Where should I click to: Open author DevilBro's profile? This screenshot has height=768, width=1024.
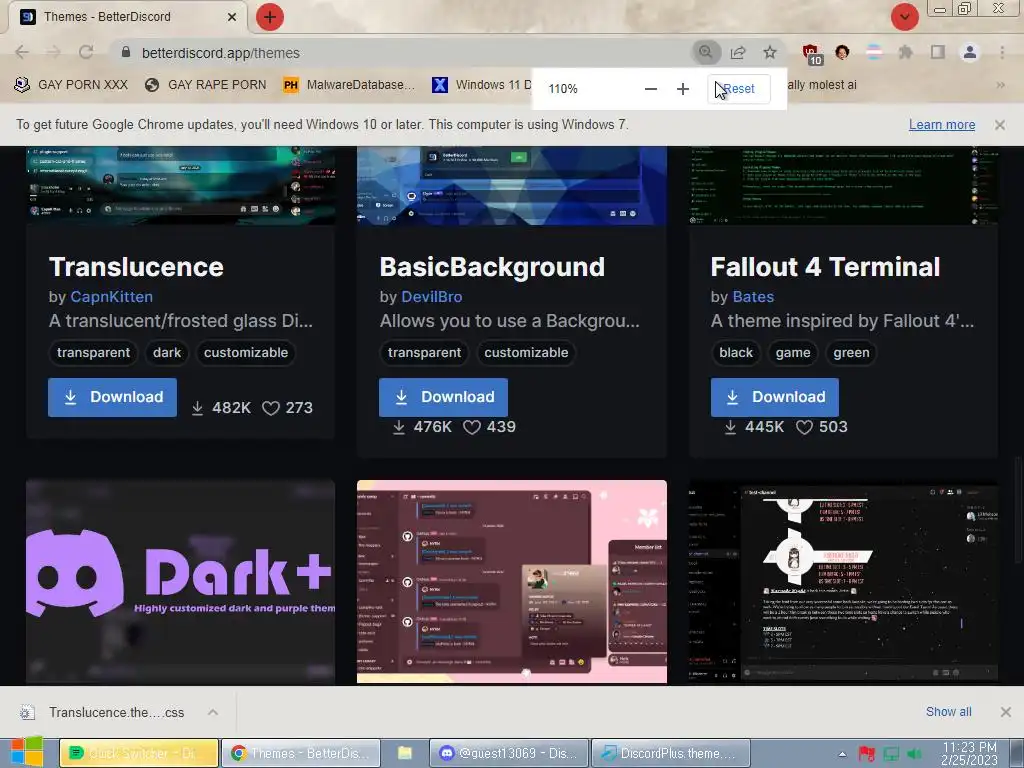pyautogui.click(x=432, y=297)
